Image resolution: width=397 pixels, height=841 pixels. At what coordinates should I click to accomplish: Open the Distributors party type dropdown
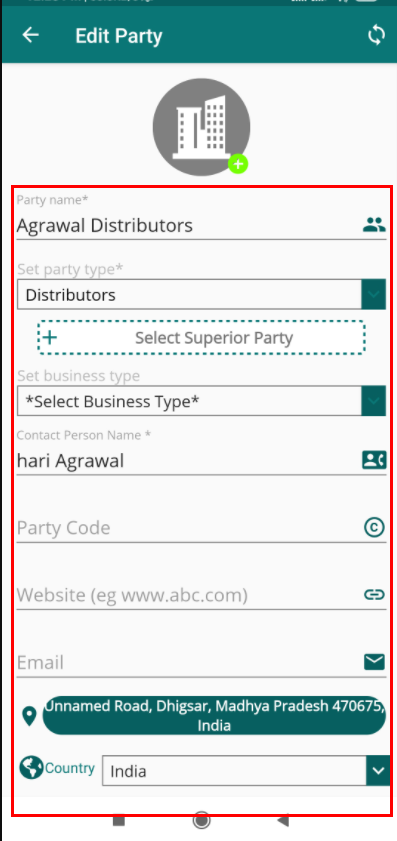click(201, 294)
